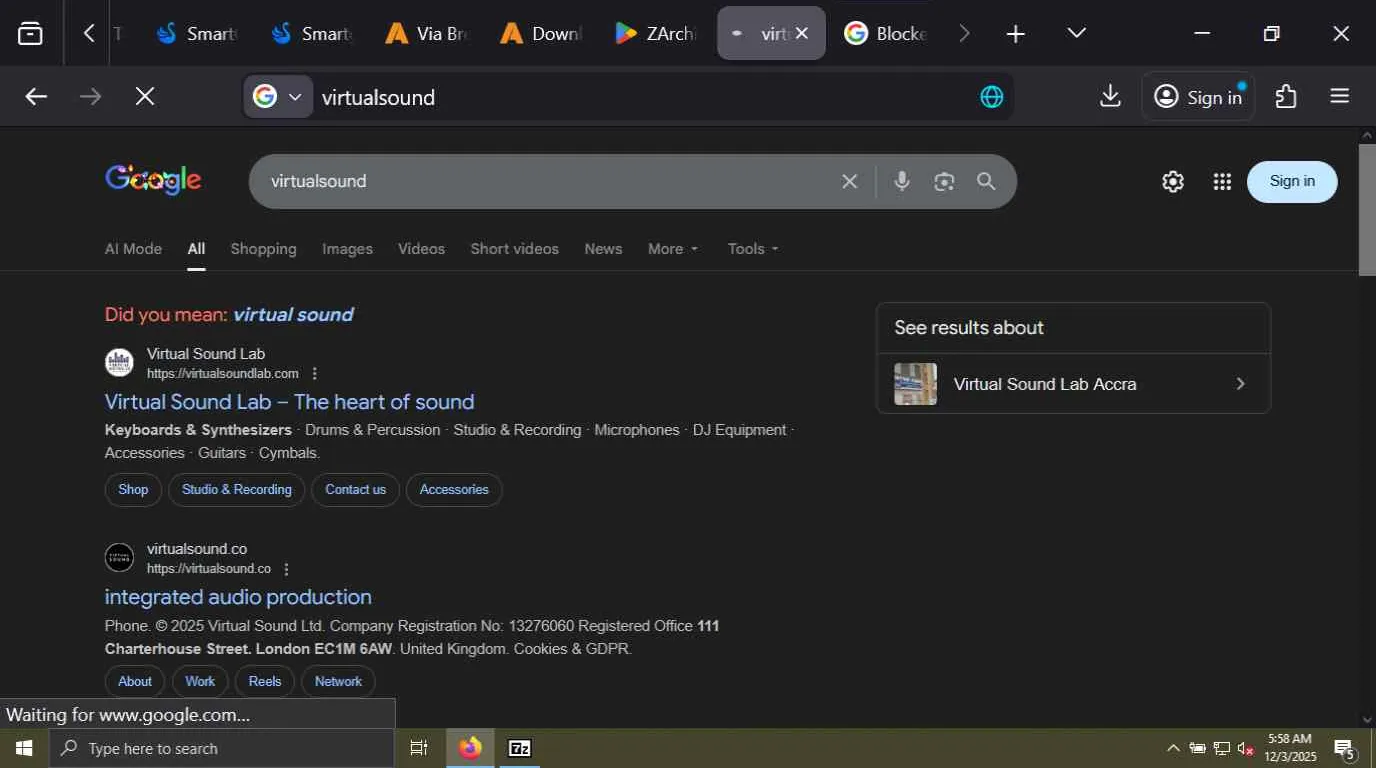This screenshot has width=1376, height=768.
Task: Click the Work sitelink chip
Action: coord(200,682)
